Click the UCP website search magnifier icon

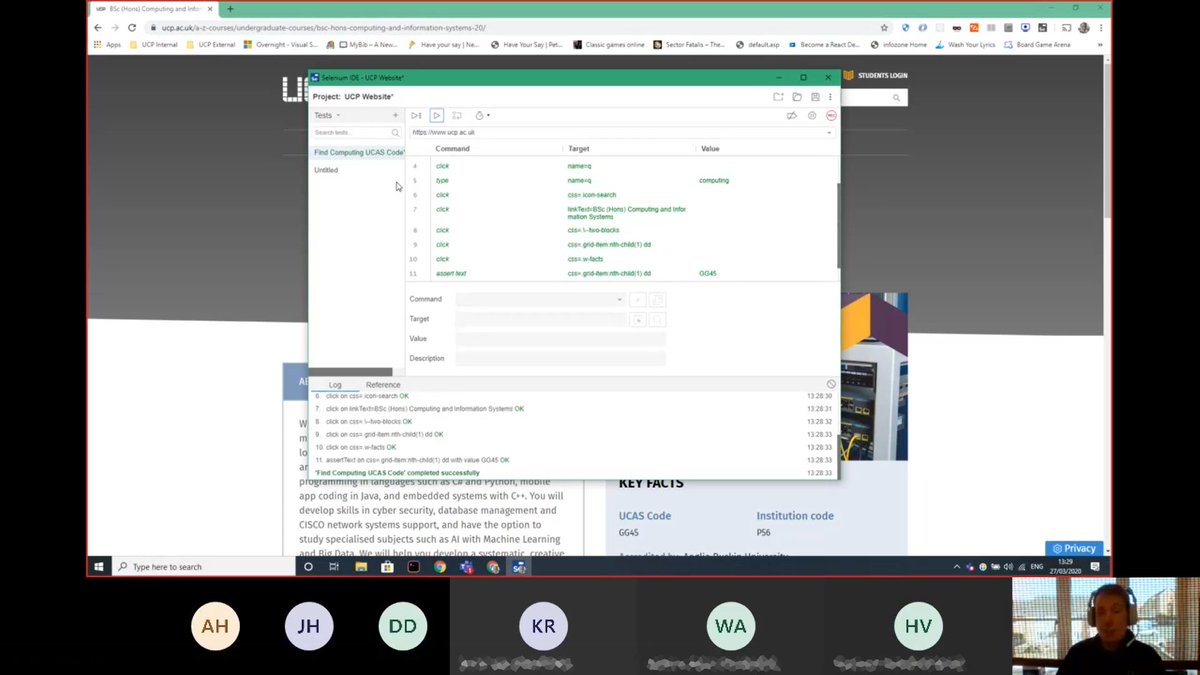pyautogui.click(x=896, y=98)
